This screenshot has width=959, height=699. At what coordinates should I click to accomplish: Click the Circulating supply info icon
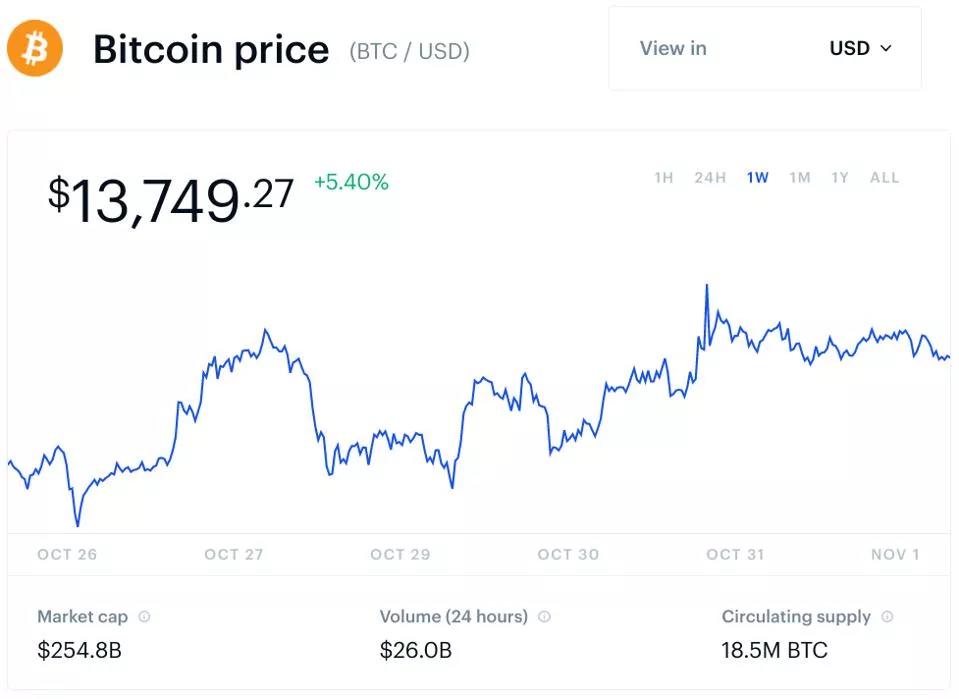887,617
